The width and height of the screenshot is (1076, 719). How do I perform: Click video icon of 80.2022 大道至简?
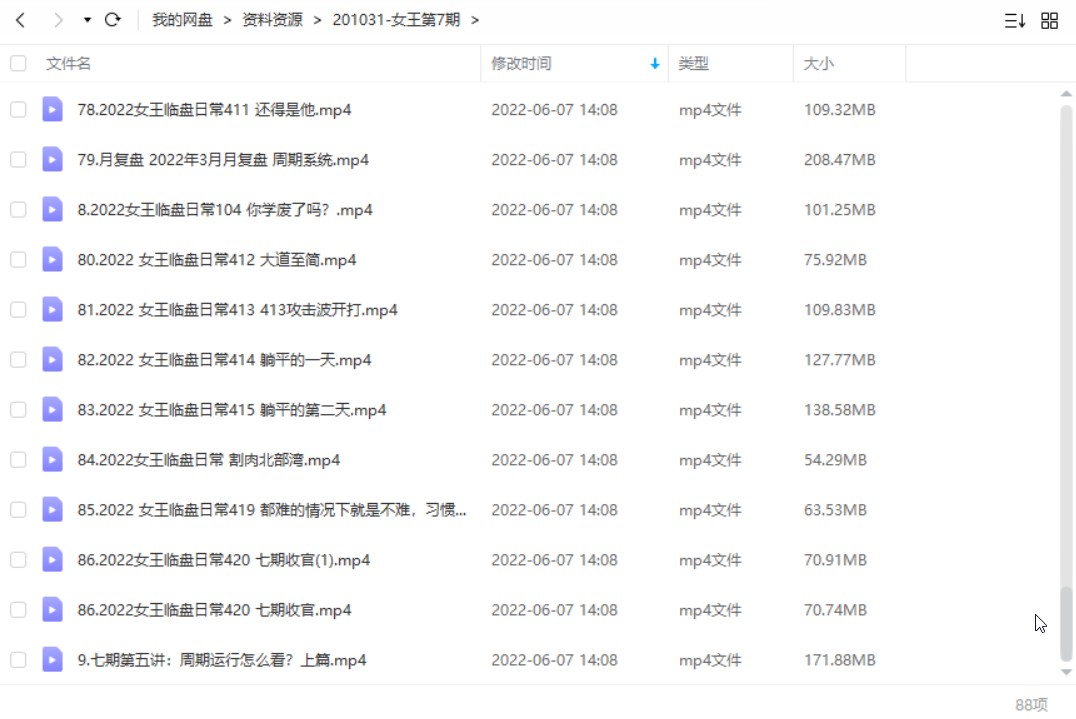pos(52,260)
